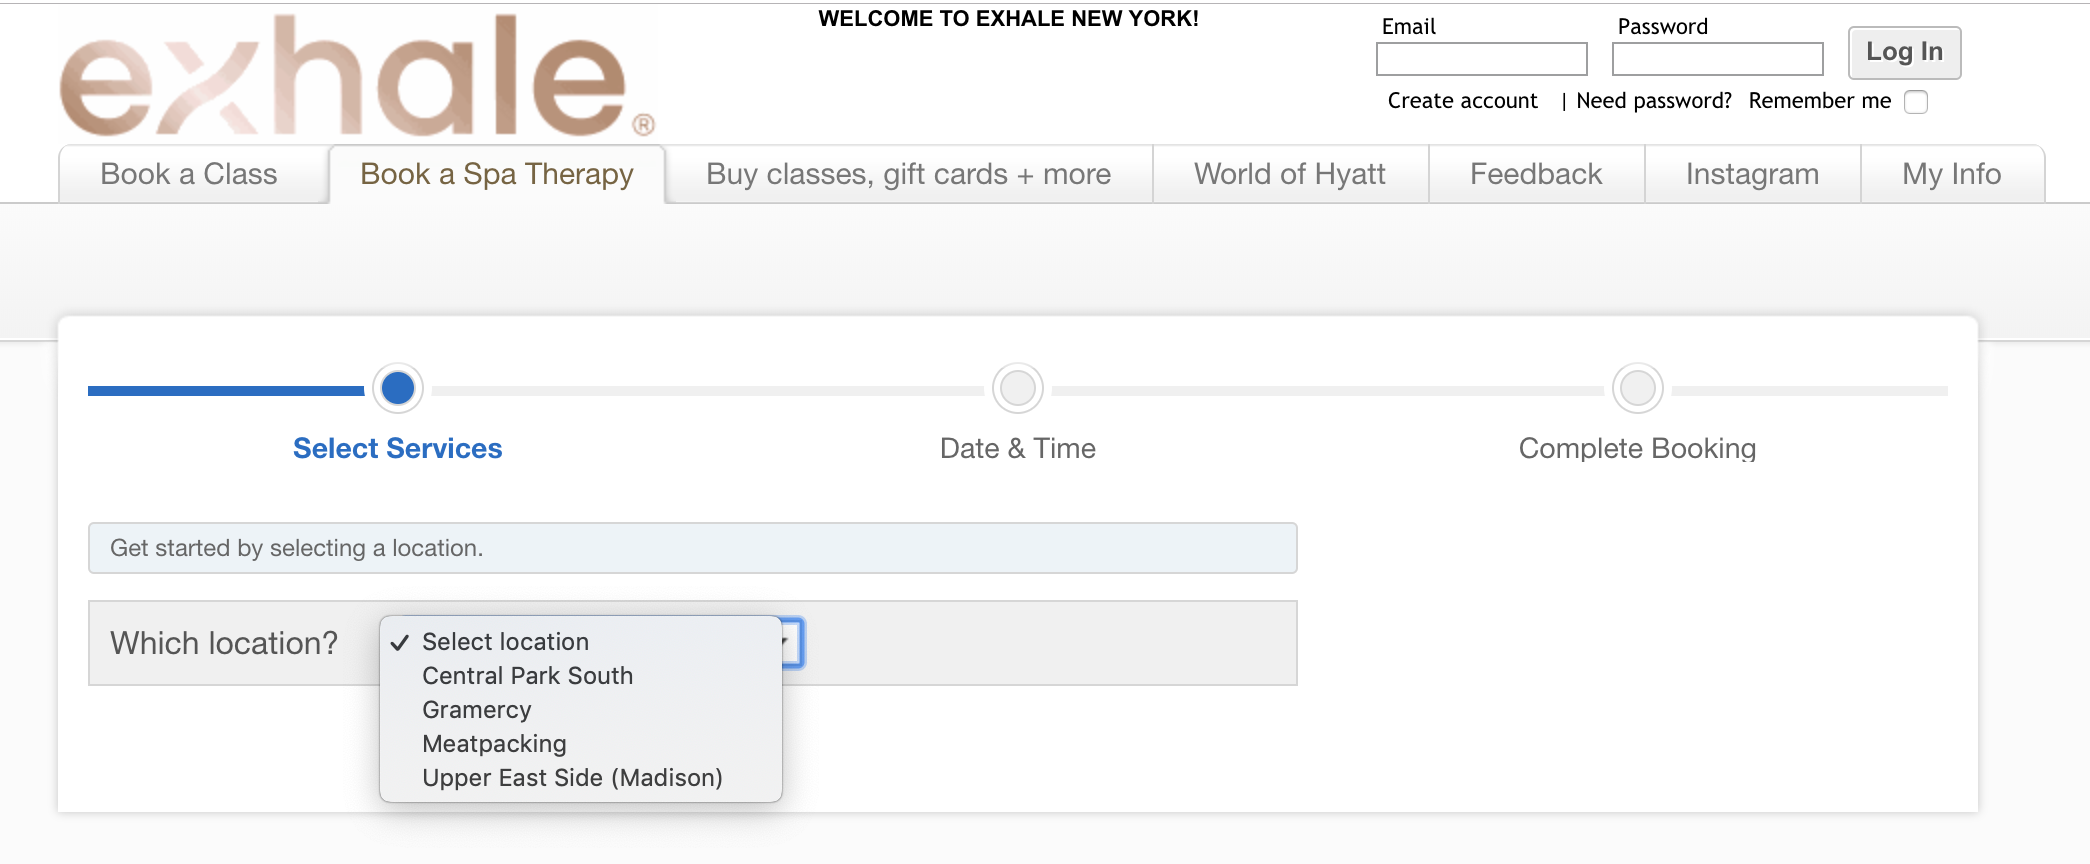
Task: Open Buy classes, gift cards + more tab
Action: pos(909,174)
